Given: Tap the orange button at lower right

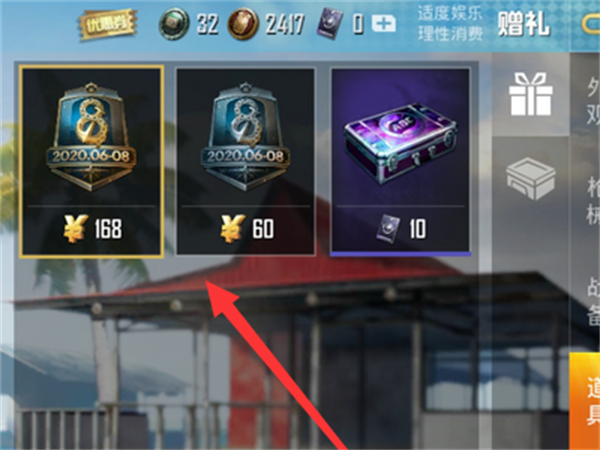Looking at the screenshot, I should [x=585, y=401].
